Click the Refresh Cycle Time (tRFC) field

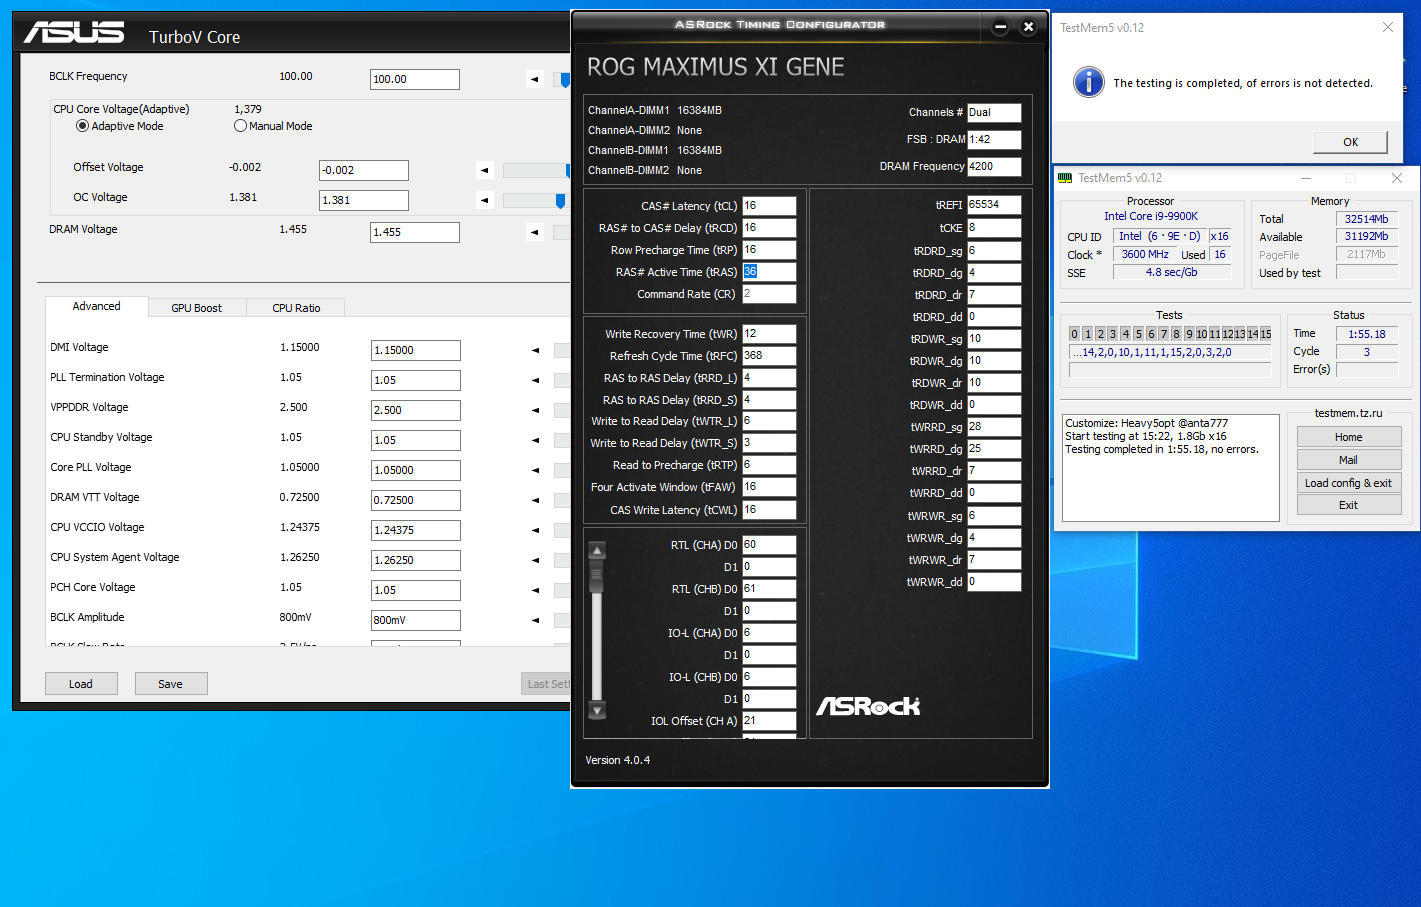[x=769, y=356]
